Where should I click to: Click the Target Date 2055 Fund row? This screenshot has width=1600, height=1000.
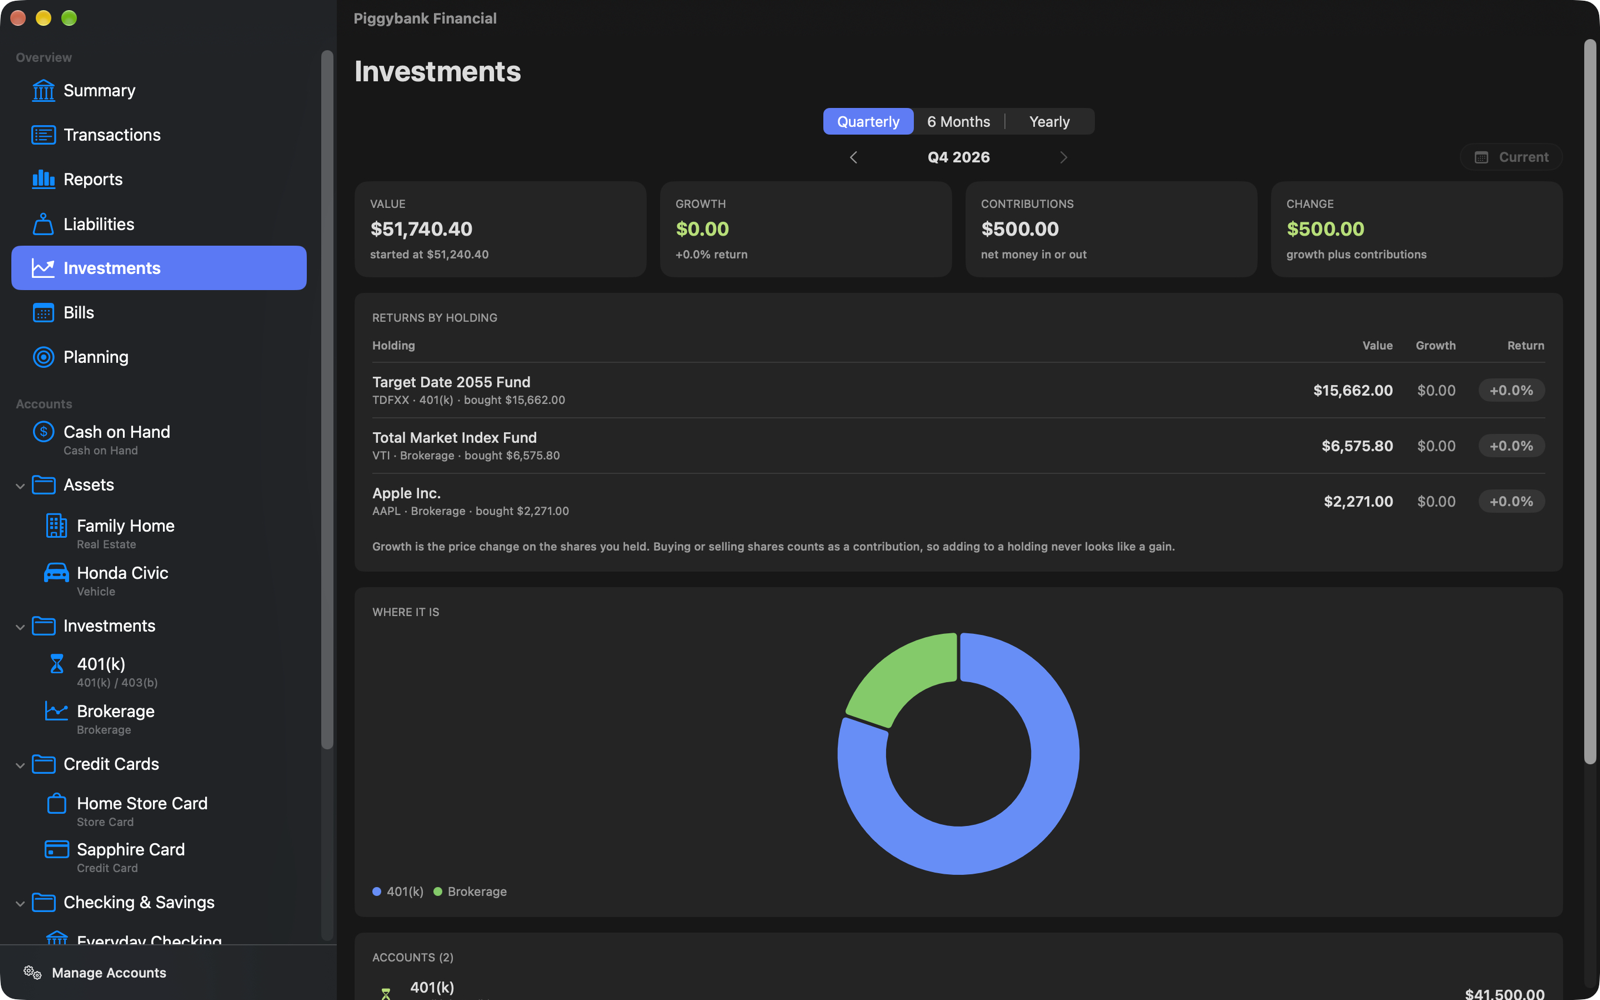(958, 390)
